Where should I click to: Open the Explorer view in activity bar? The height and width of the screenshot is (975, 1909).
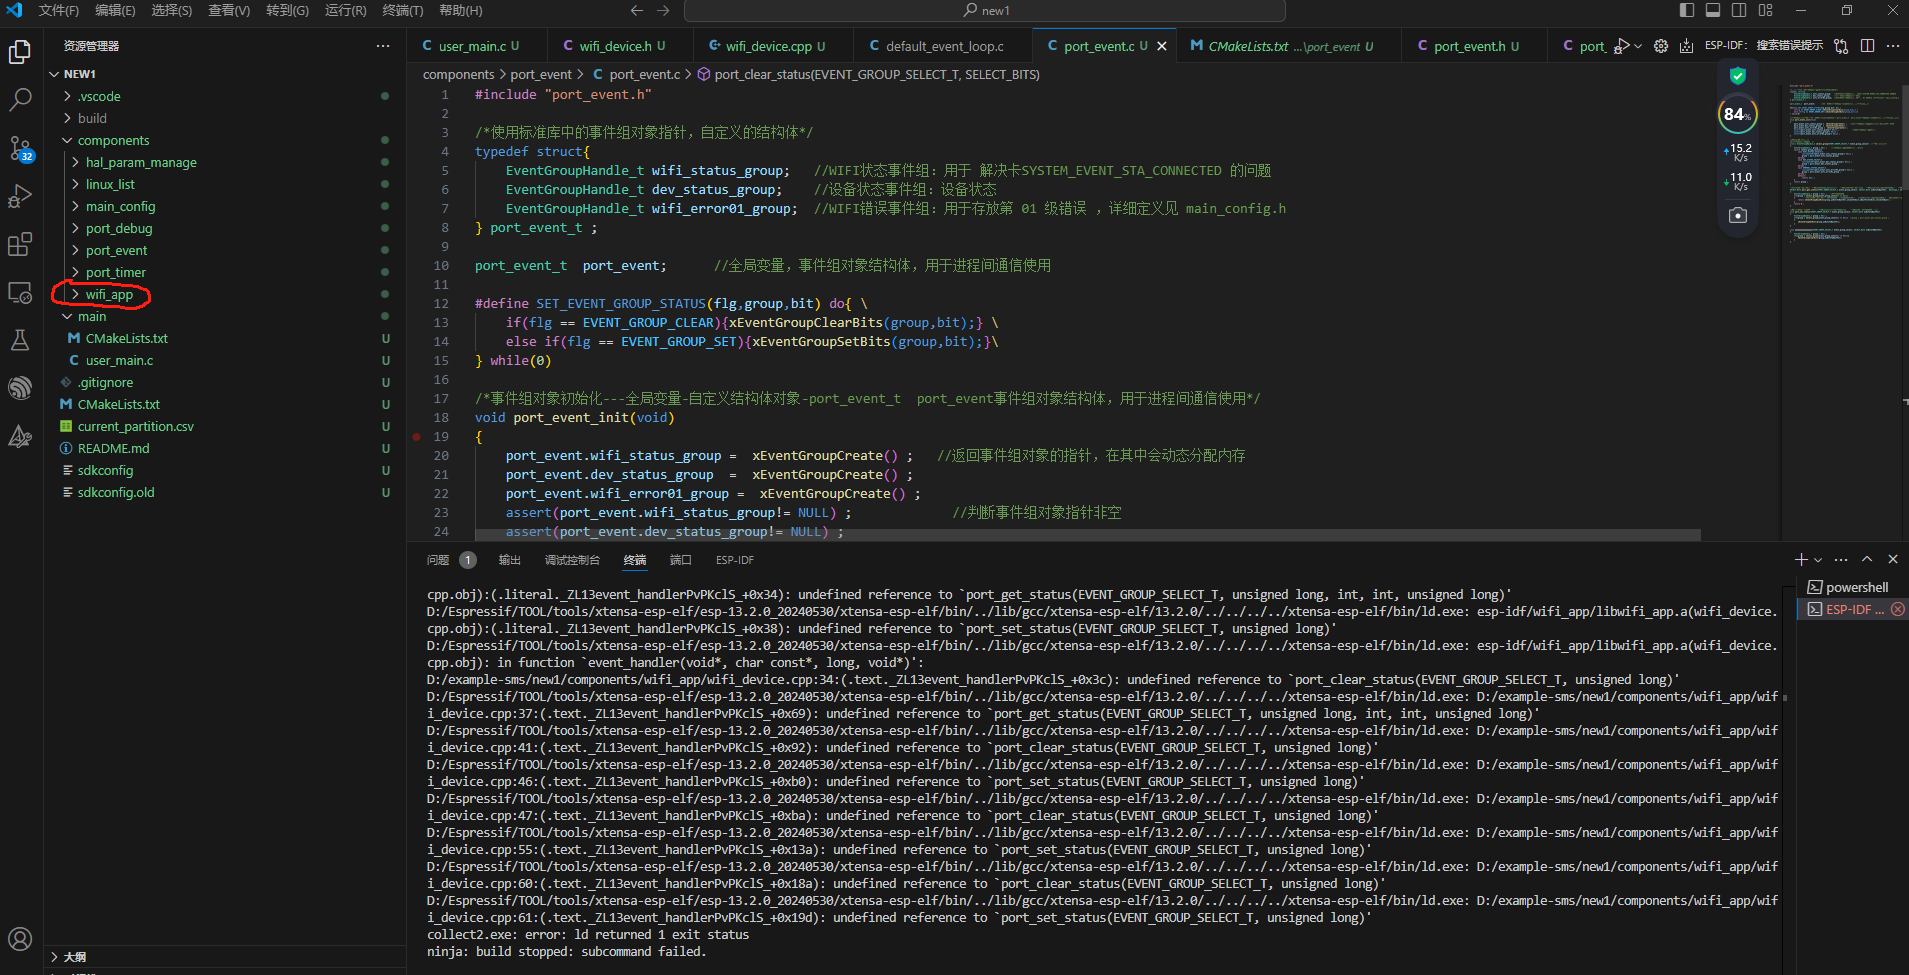point(20,51)
